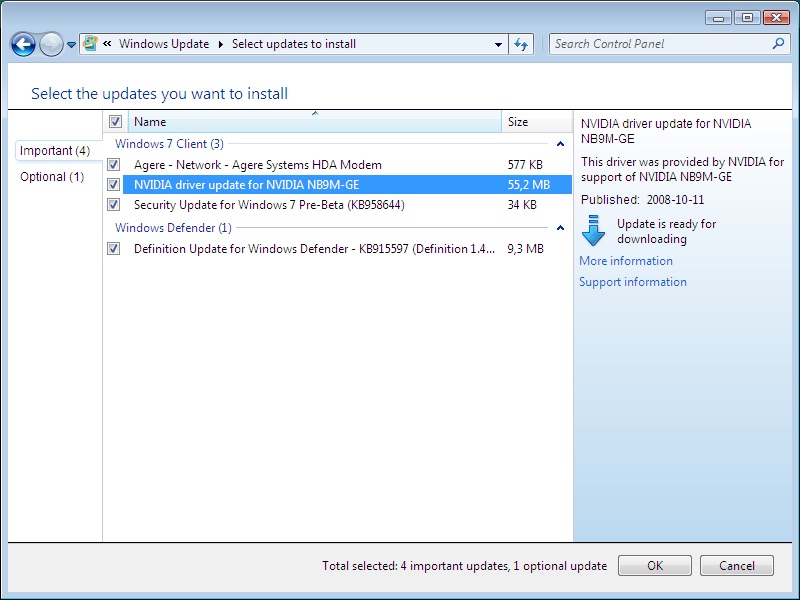This screenshot has height=600, width=800.
Task: Maximize the Windows Update window
Action: tap(747, 18)
